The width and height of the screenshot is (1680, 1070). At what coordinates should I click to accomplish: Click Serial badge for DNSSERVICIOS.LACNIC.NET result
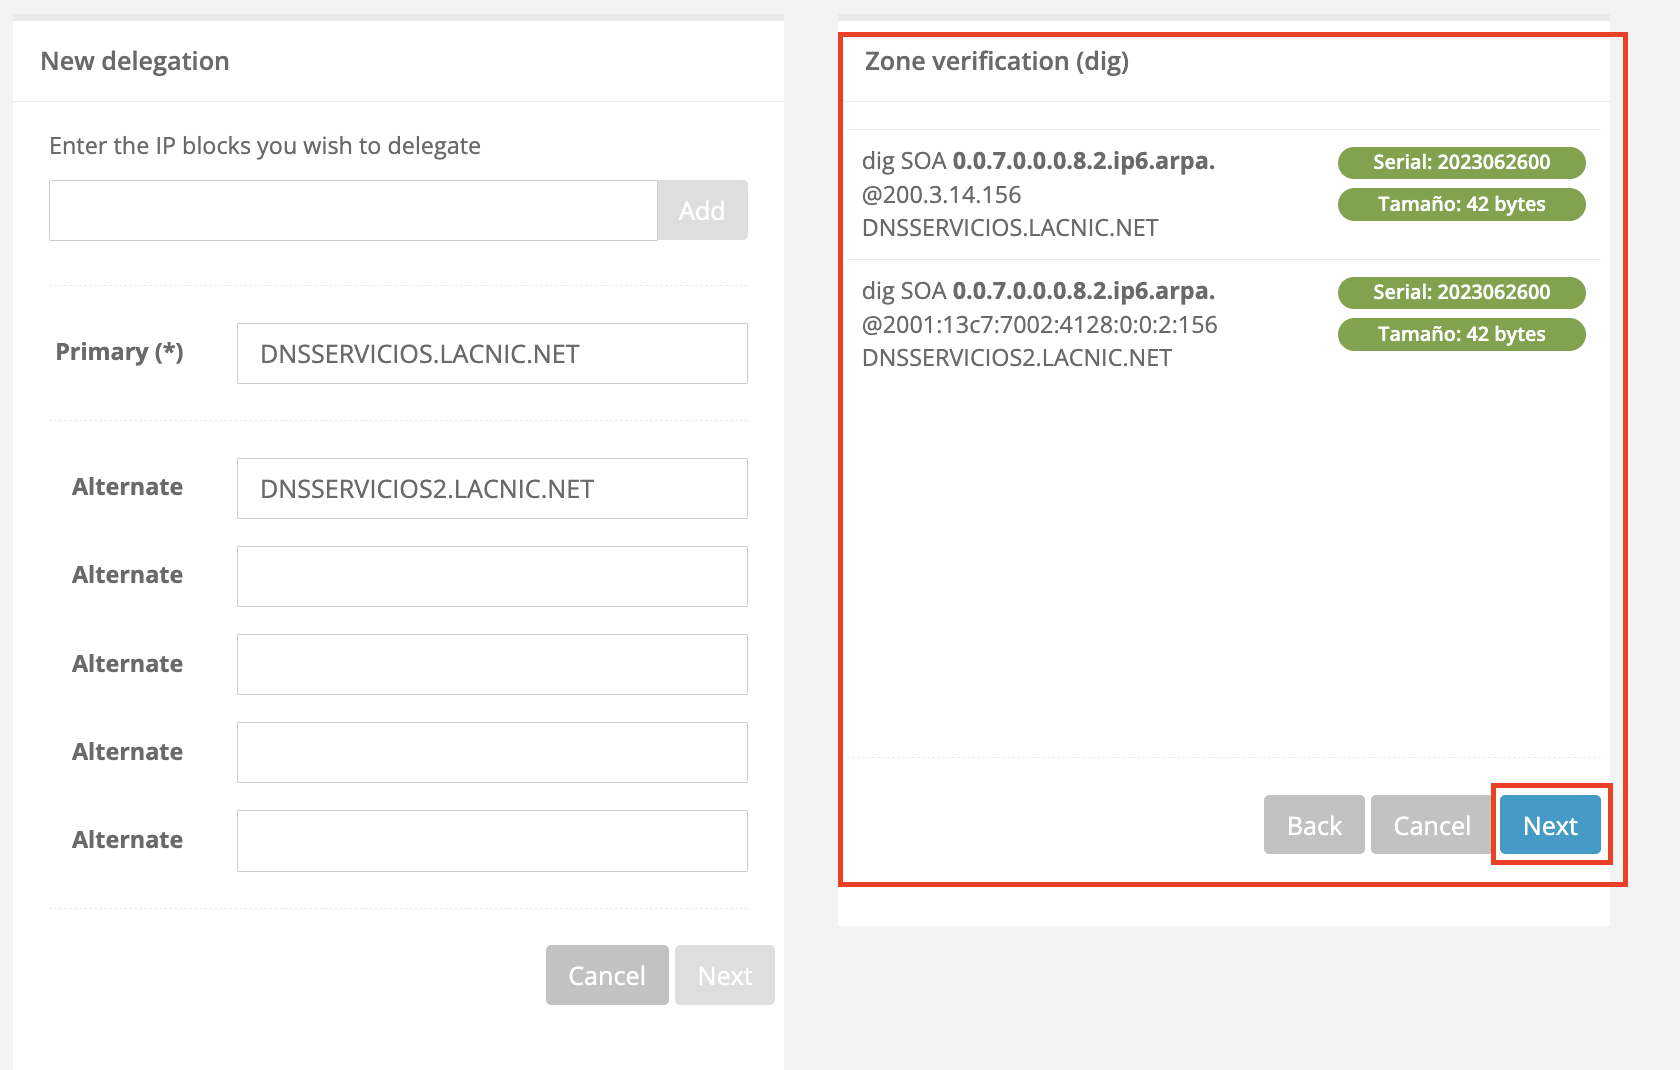click(x=1461, y=162)
